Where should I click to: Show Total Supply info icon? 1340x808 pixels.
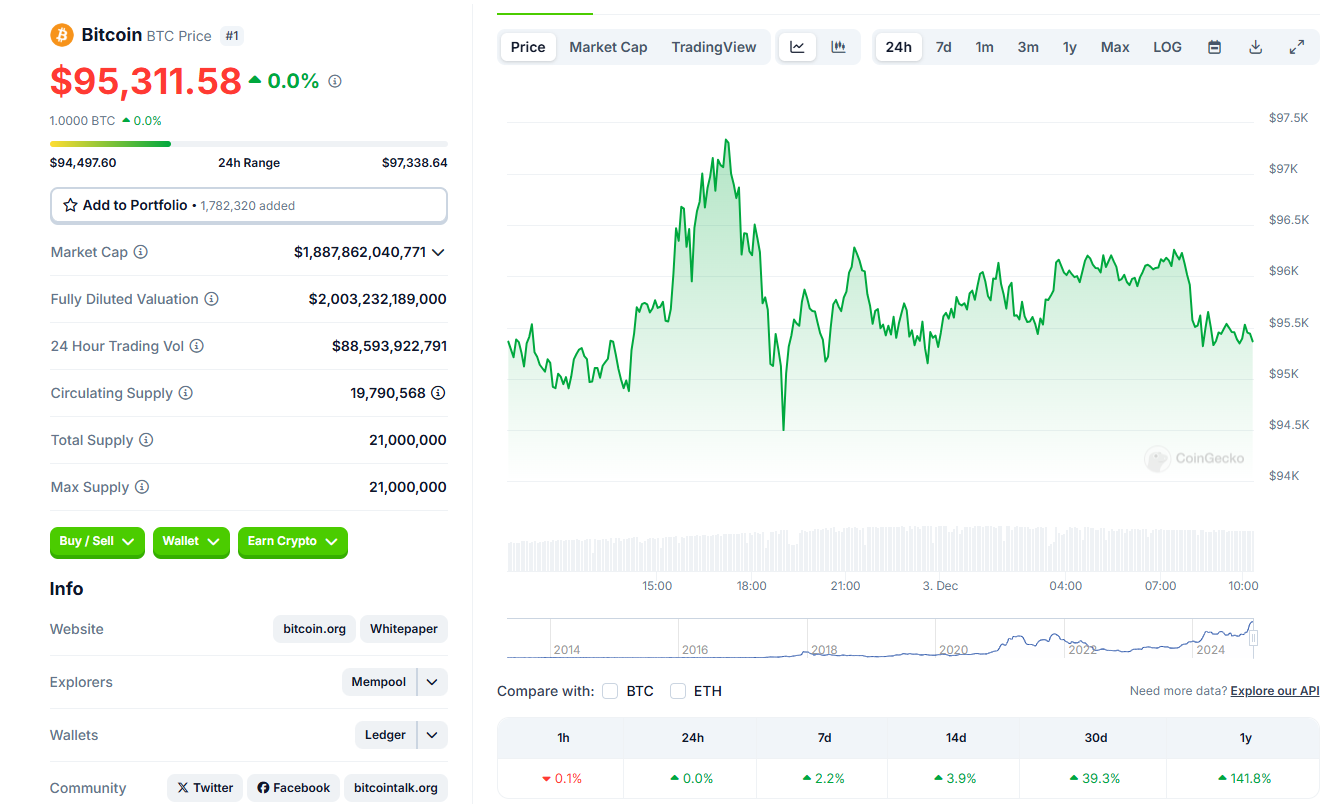tap(146, 440)
